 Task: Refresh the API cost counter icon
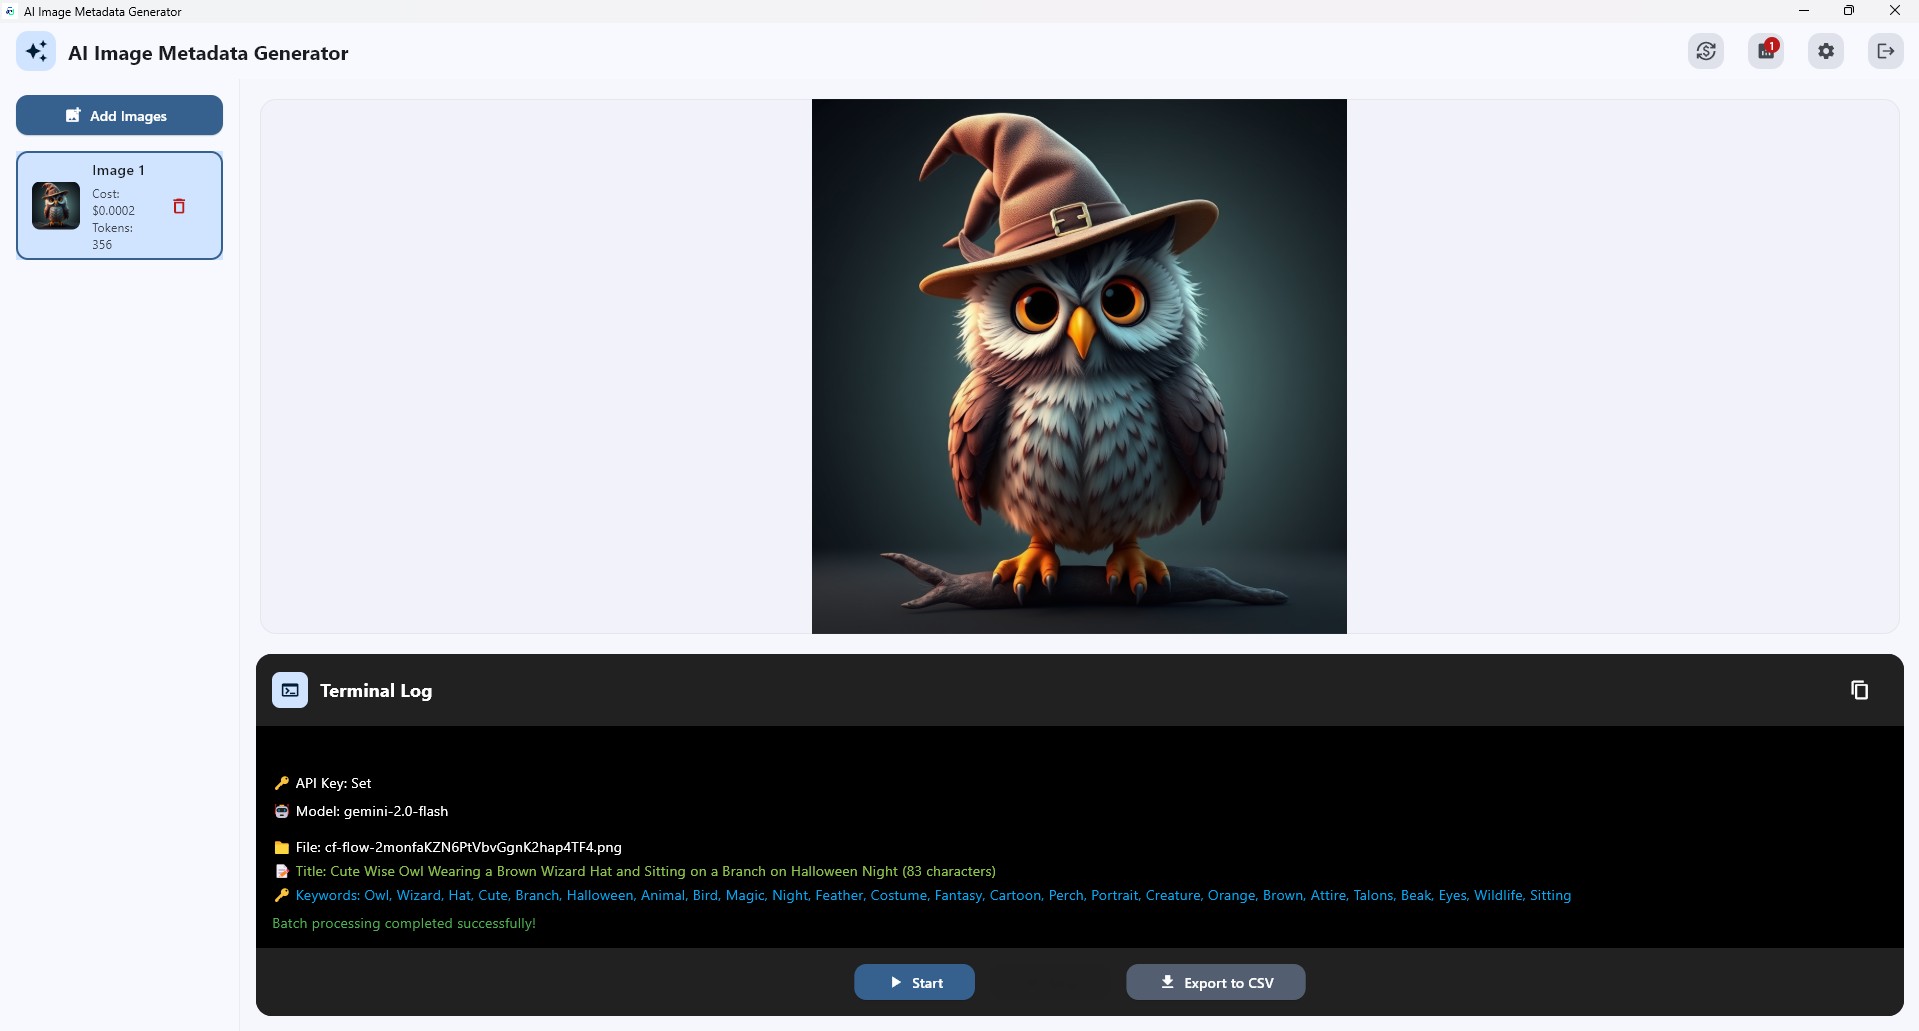point(1706,51)
